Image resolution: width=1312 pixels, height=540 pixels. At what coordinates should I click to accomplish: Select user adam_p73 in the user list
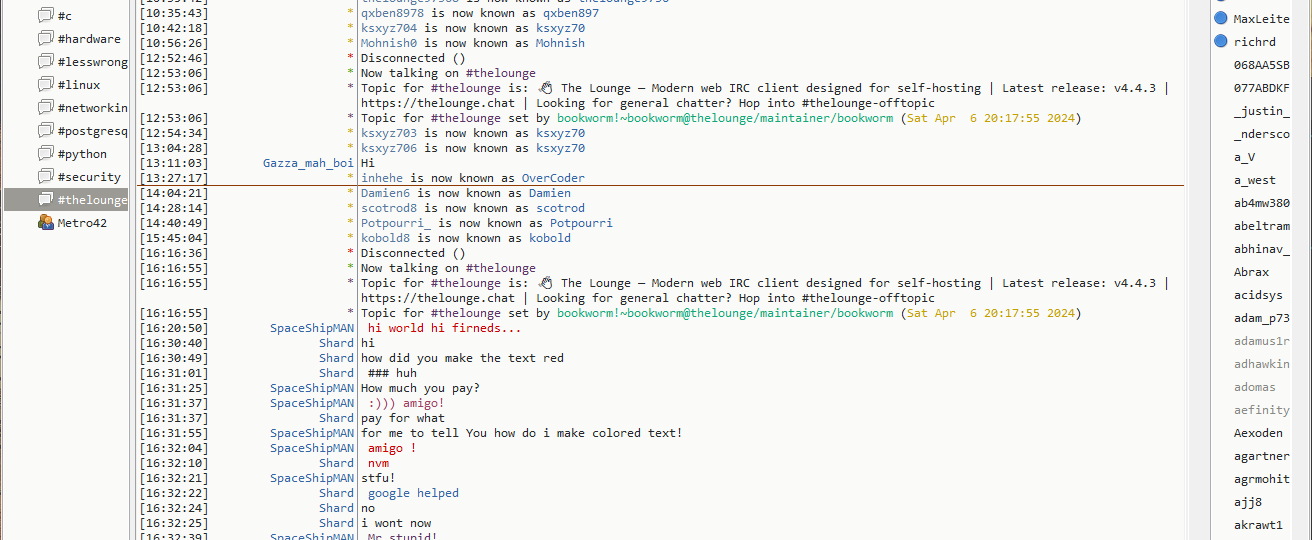click(x=1261, y=318)
